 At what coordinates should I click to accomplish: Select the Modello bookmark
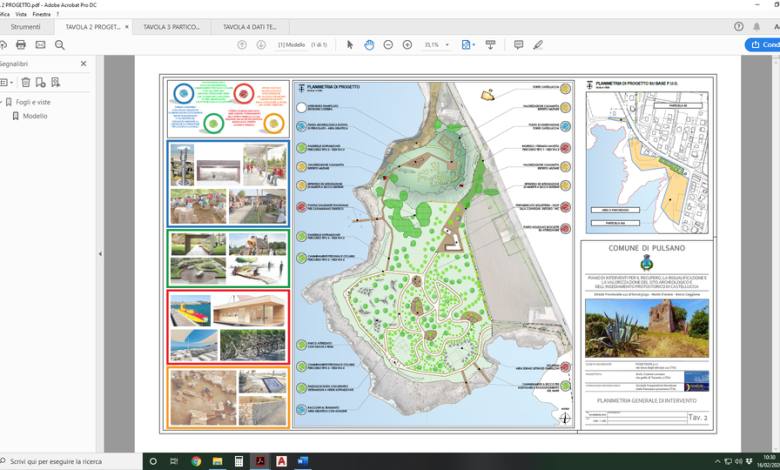click(35, 116)
